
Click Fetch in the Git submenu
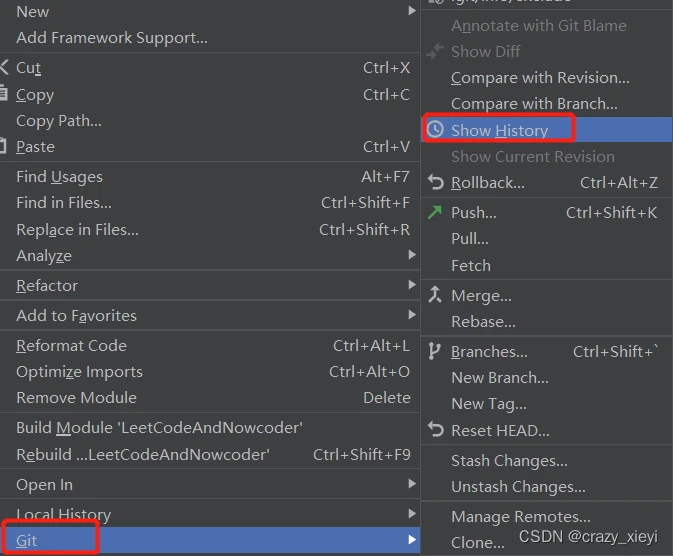point(546,265)
